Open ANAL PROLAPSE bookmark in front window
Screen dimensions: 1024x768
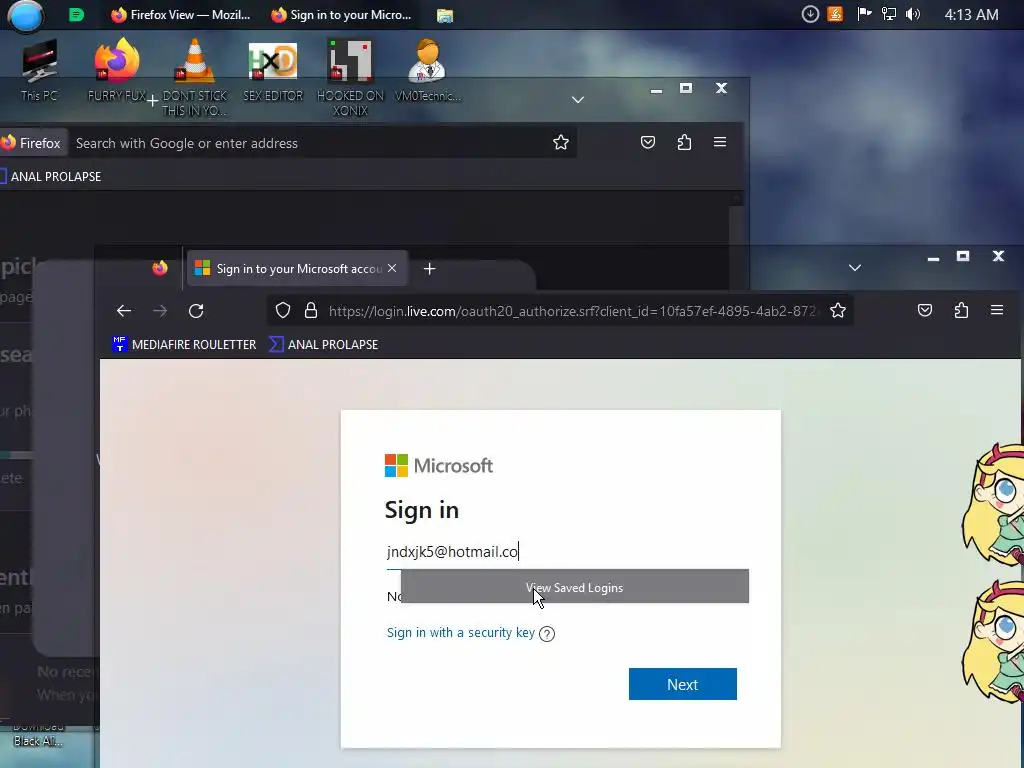coord(323,344)
